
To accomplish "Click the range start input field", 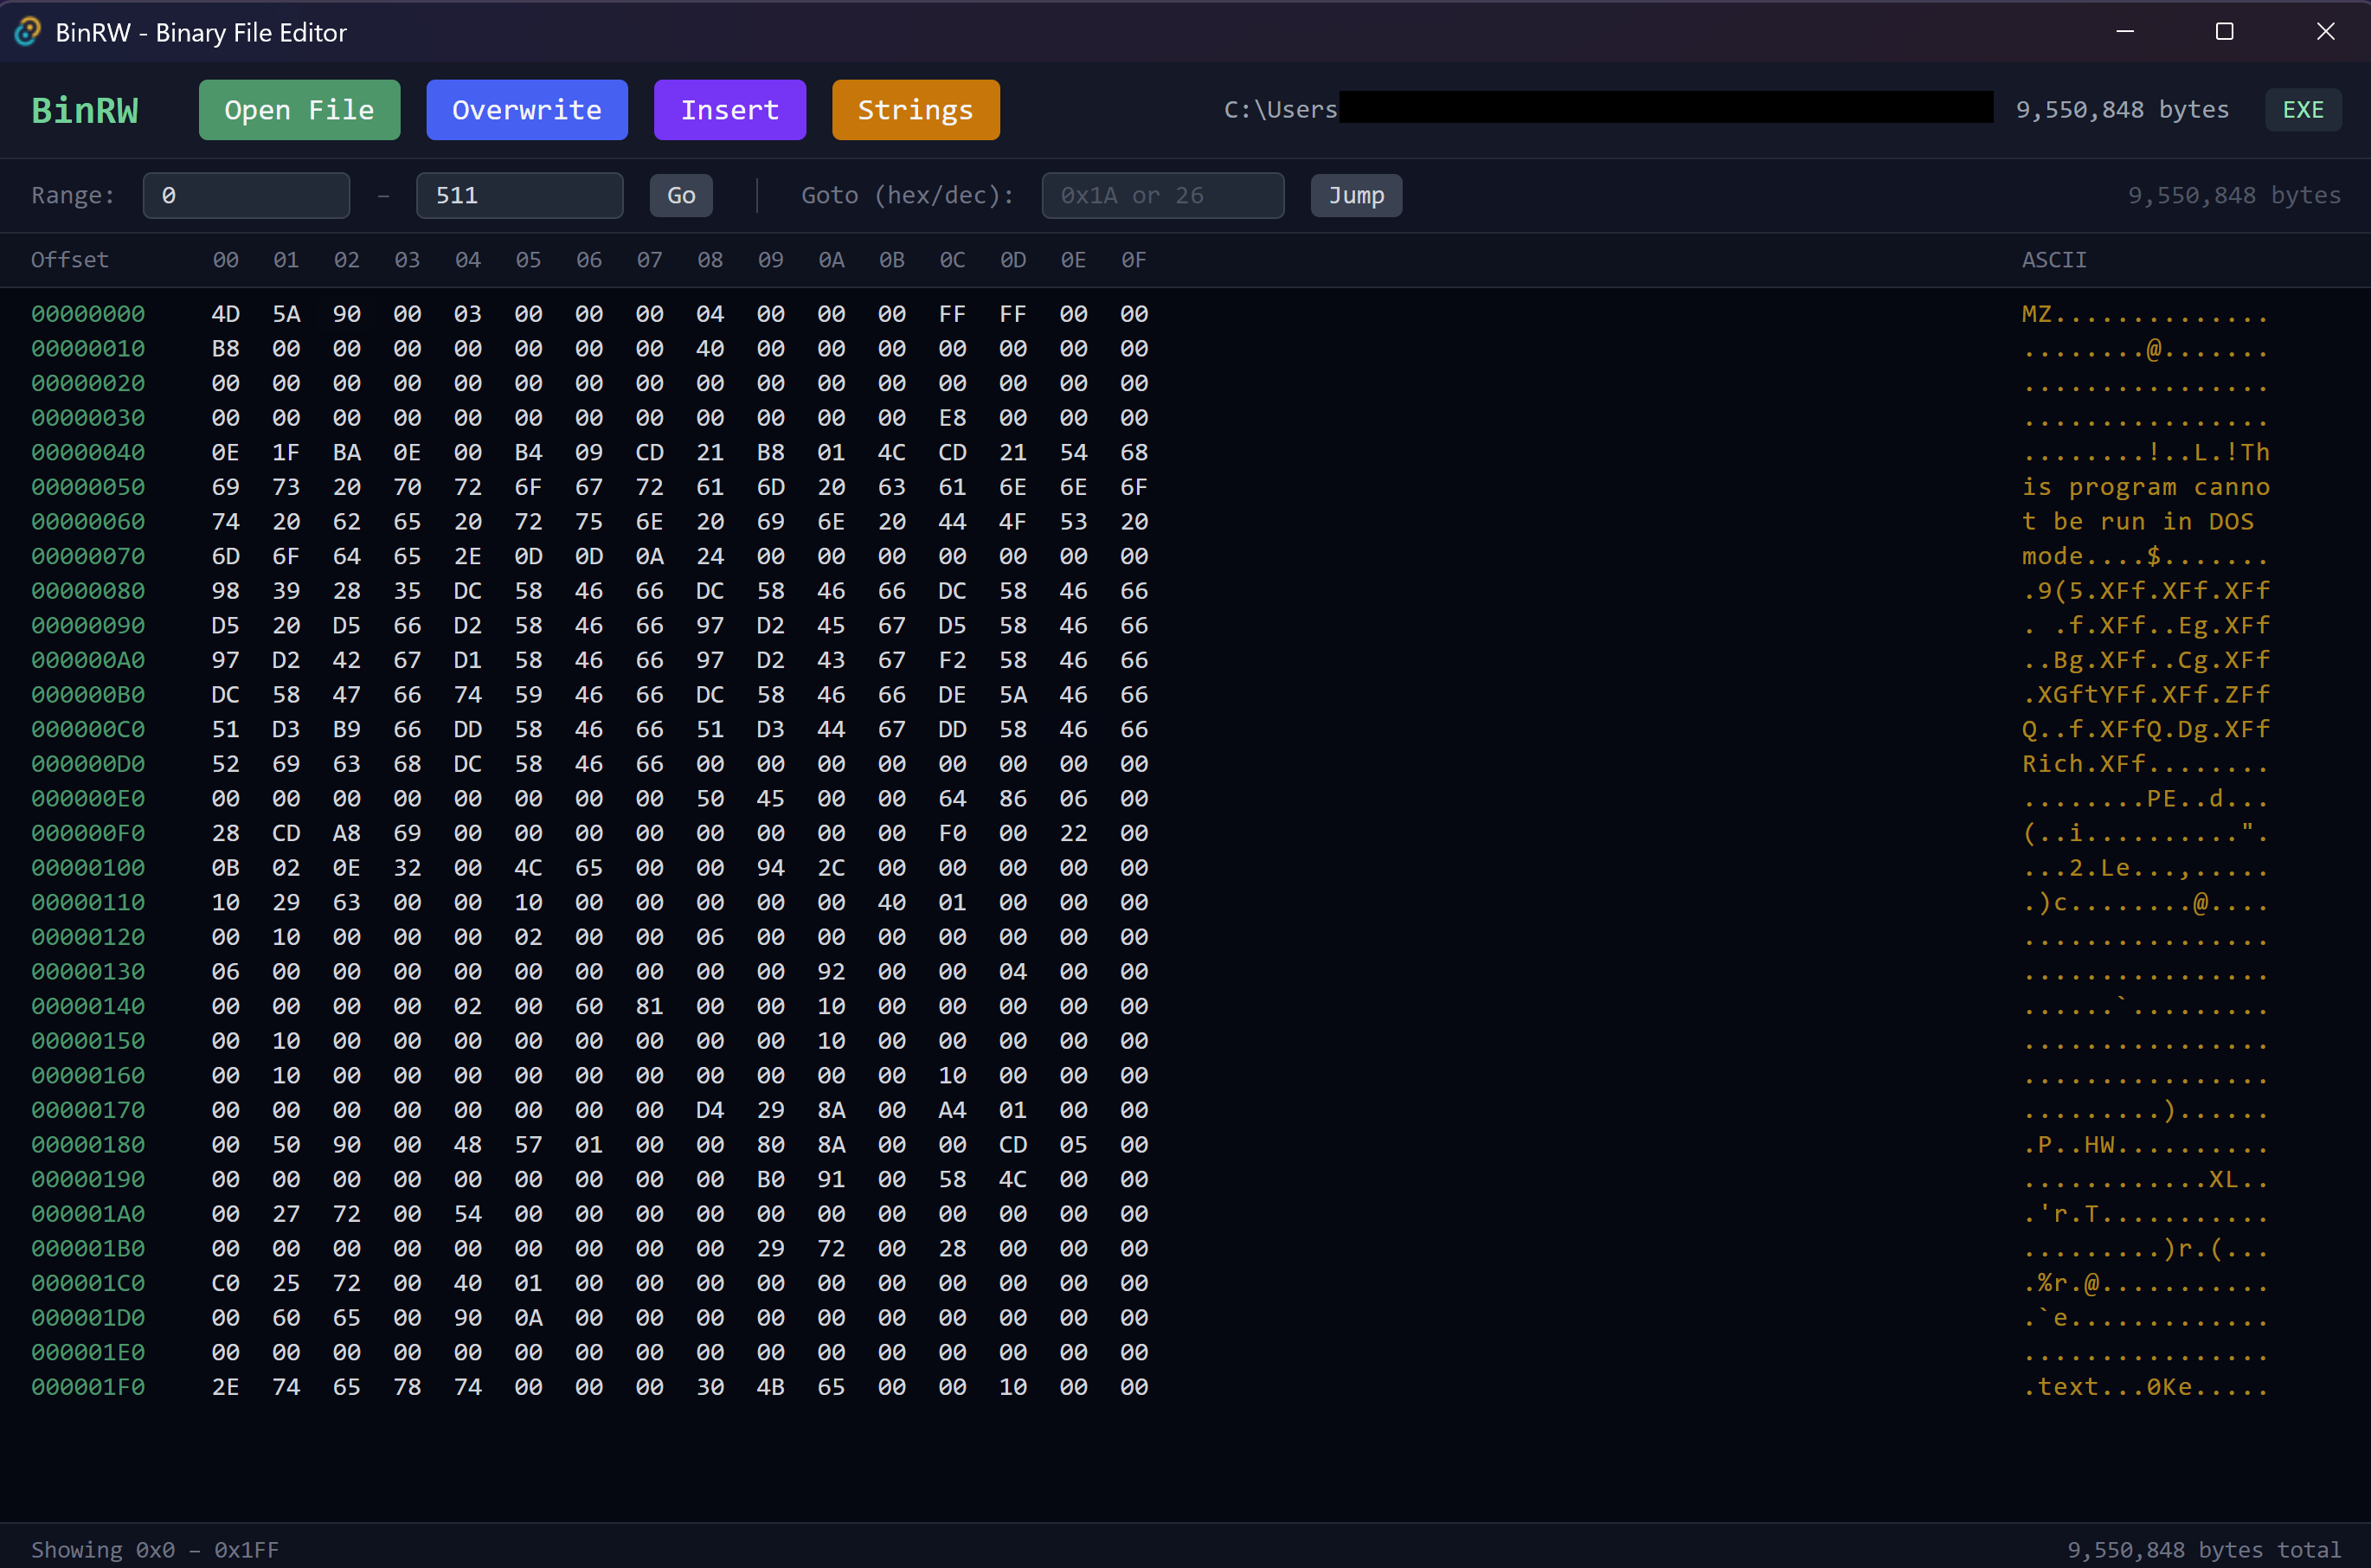I will (x=246, y=195).
